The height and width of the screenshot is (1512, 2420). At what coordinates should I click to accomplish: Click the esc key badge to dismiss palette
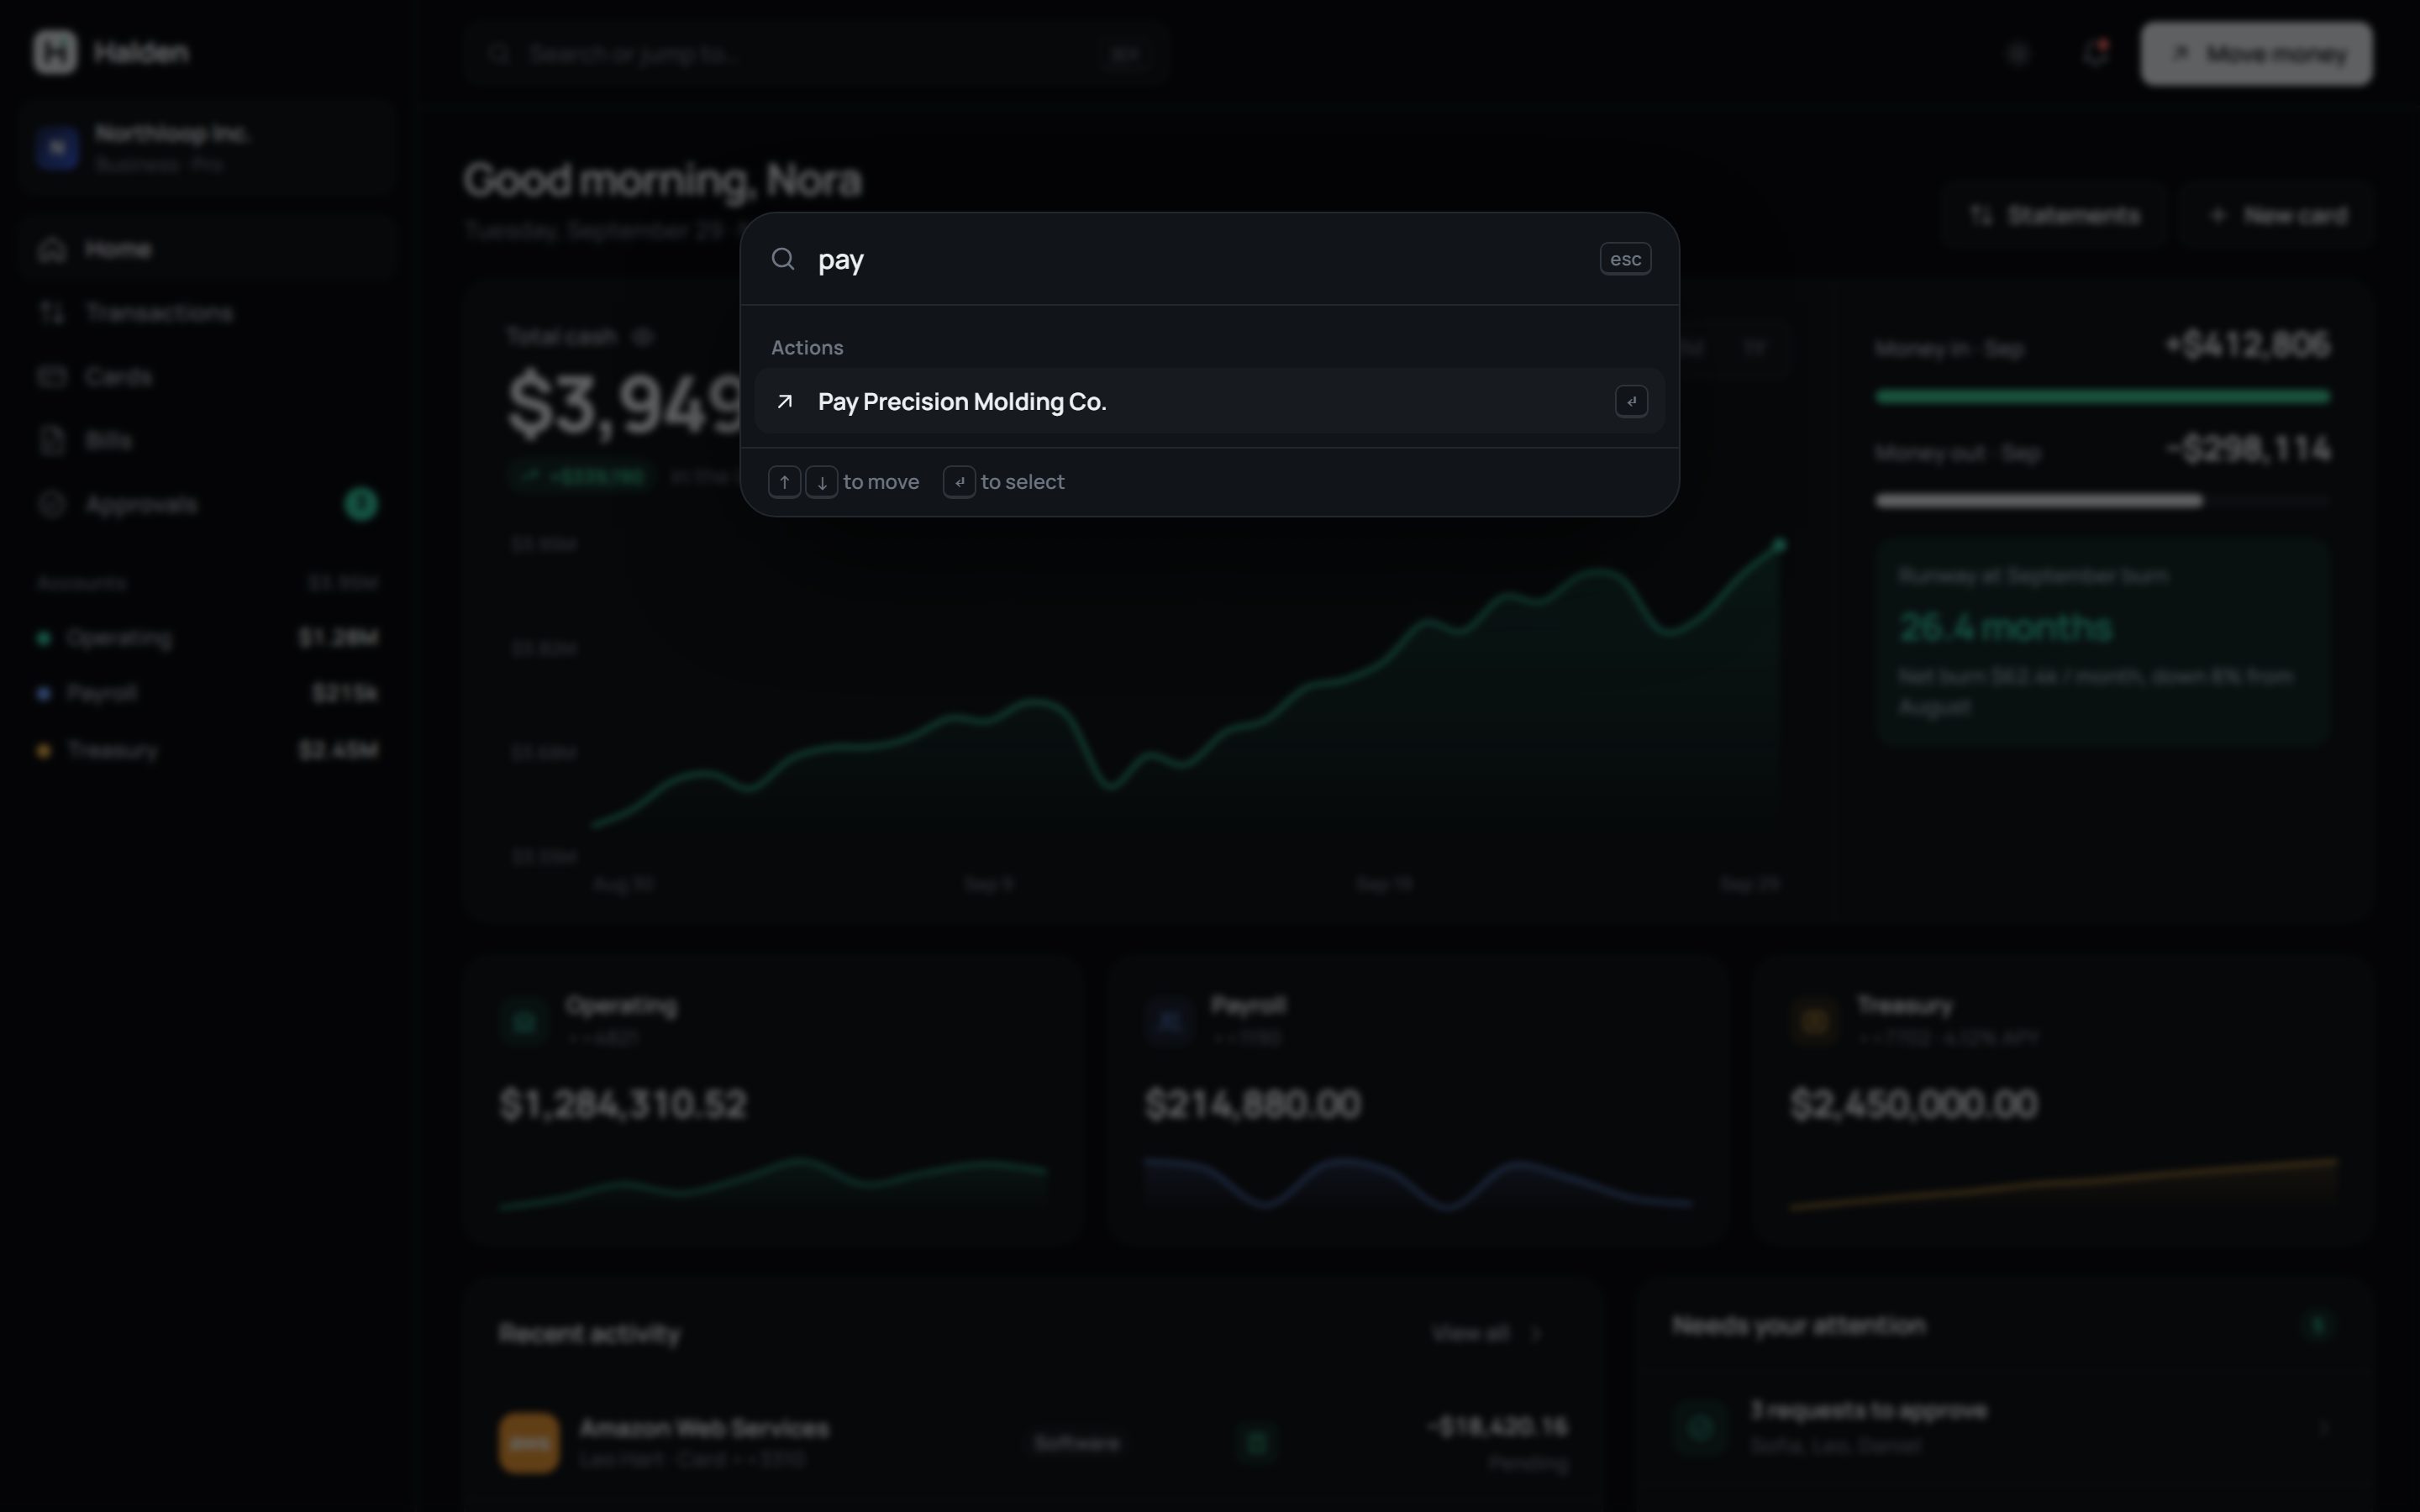tap(1625, 259)
